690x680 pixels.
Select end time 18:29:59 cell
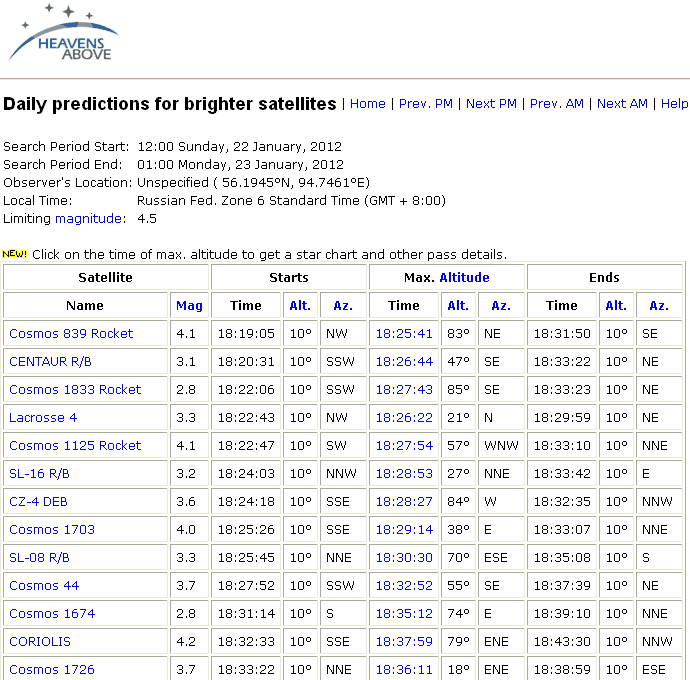point(562,418)
